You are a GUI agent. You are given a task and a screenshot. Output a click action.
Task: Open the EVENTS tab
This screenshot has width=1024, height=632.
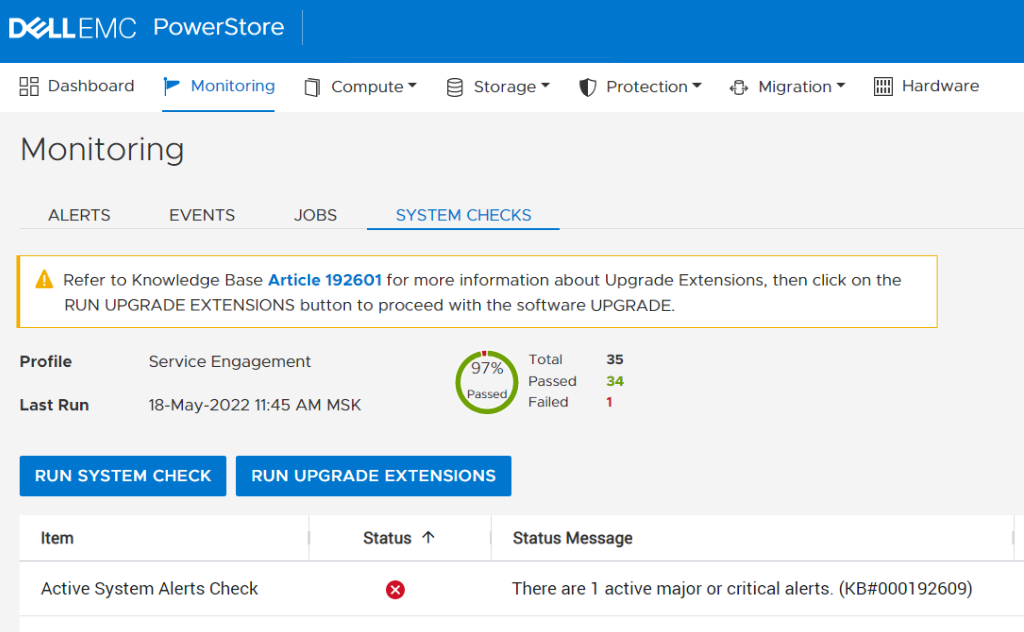point(202,215)
